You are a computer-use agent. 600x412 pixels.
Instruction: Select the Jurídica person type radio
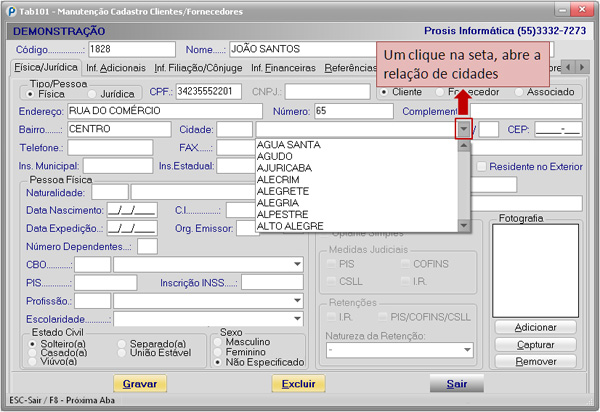[x=92, y=94]
